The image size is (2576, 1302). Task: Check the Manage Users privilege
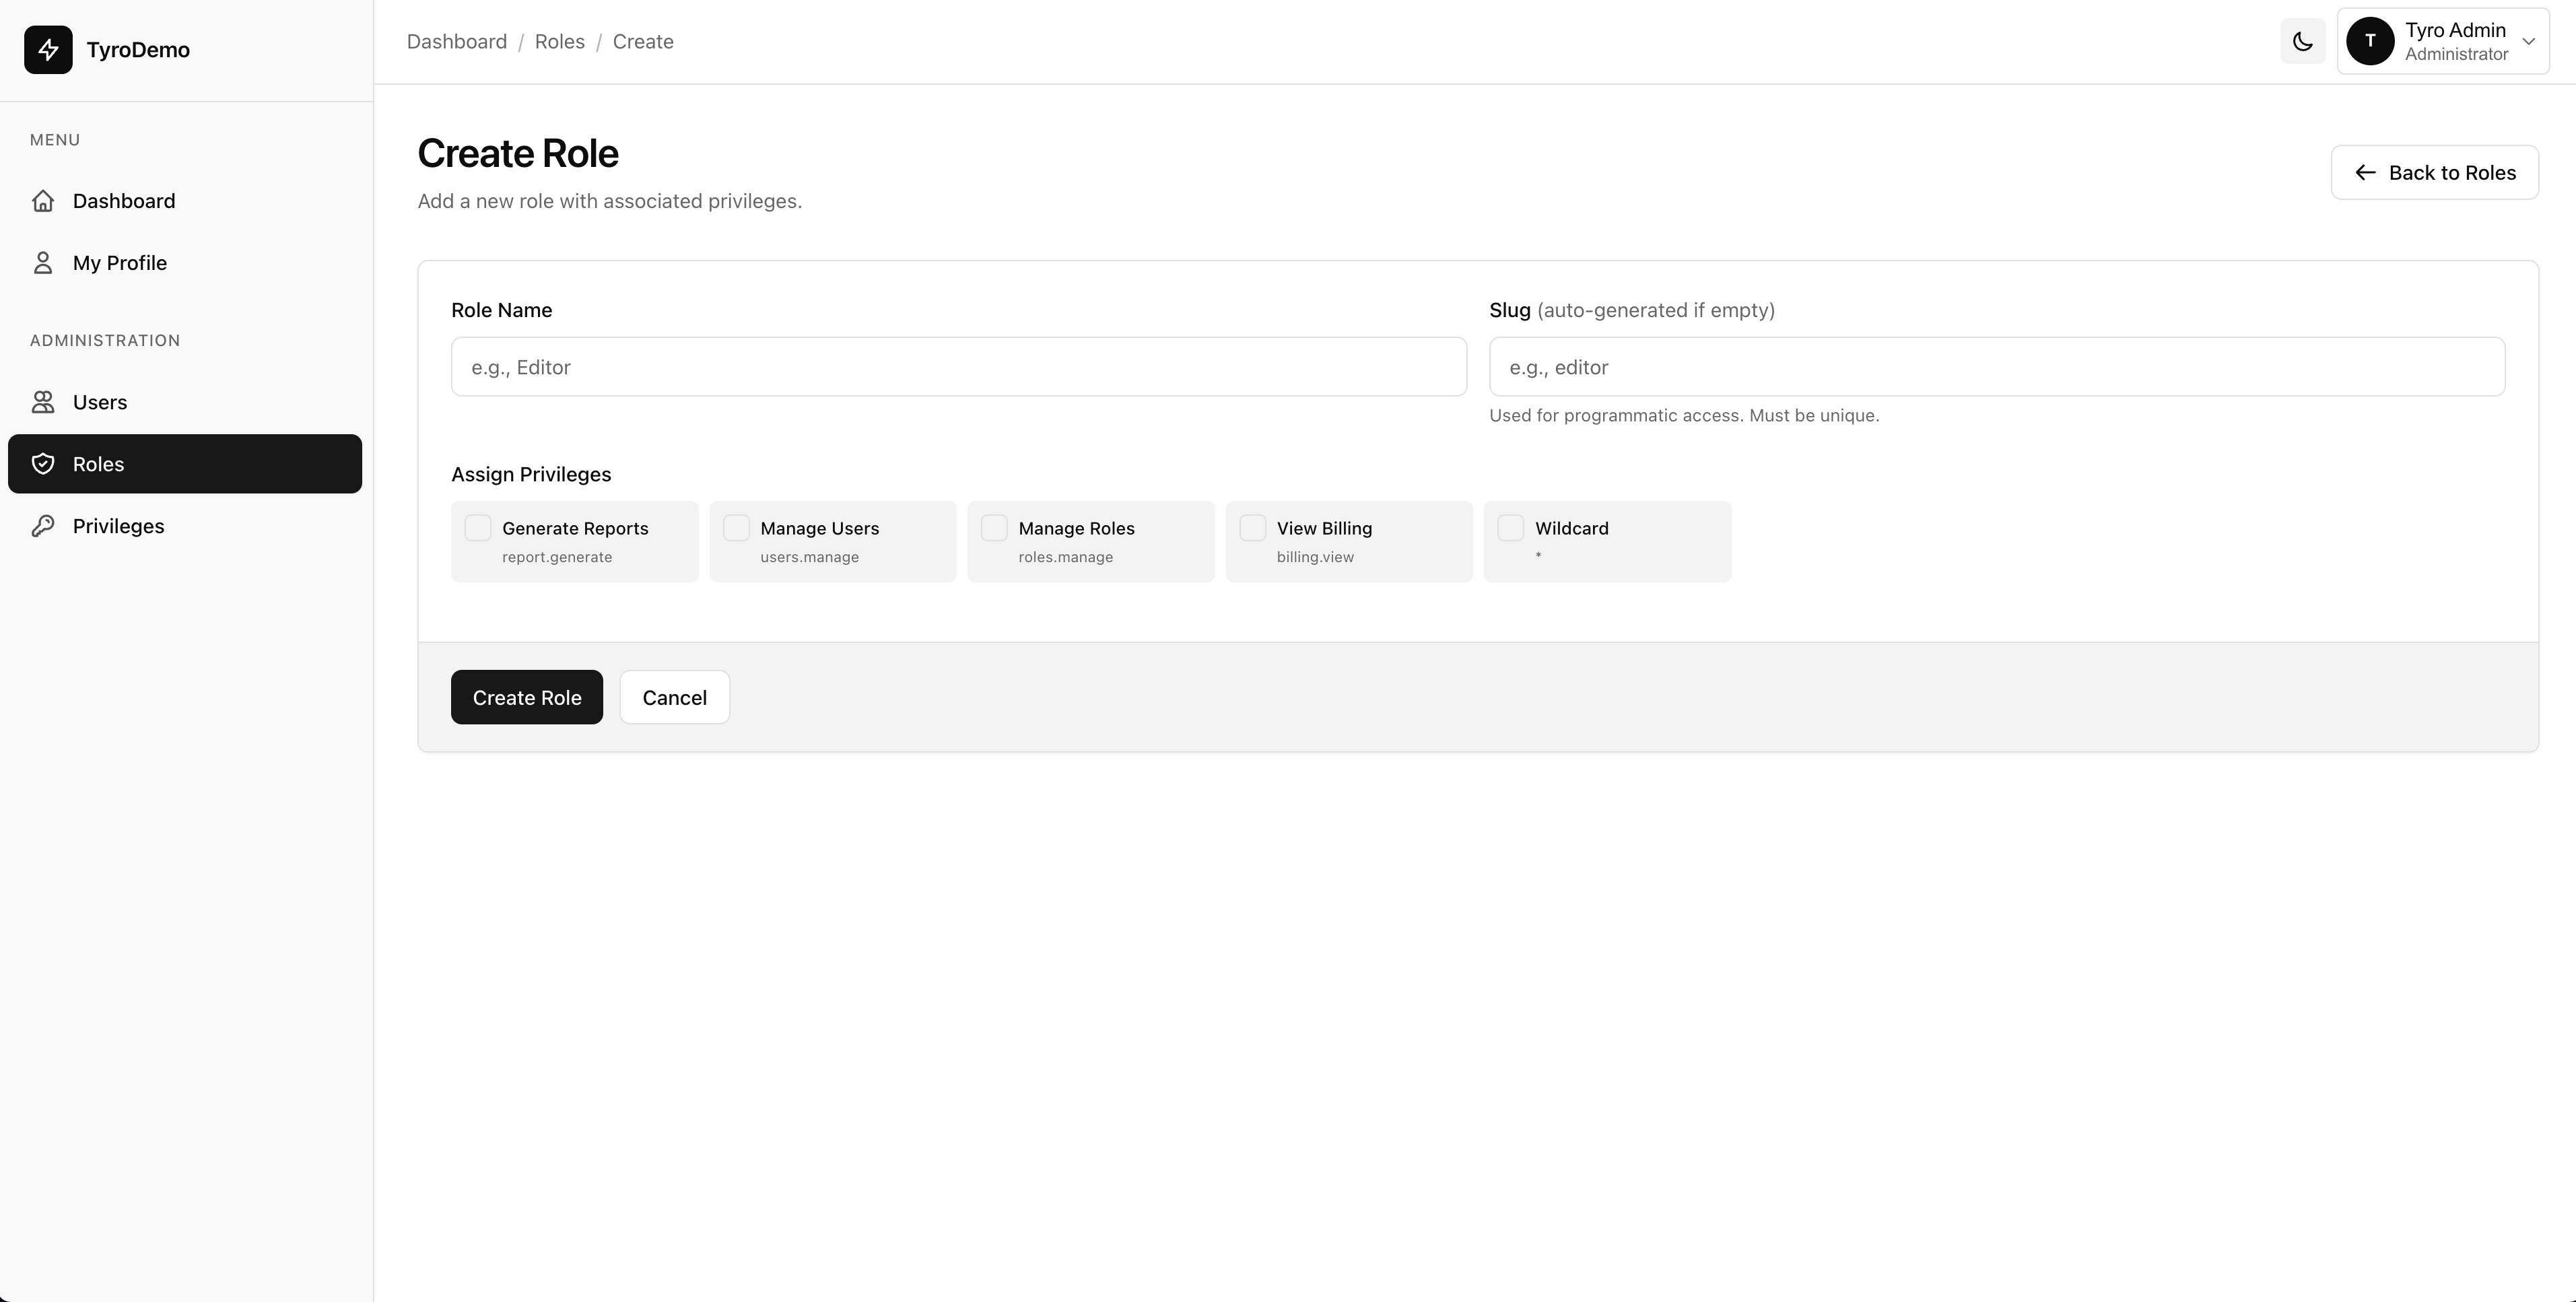point(736,527)
